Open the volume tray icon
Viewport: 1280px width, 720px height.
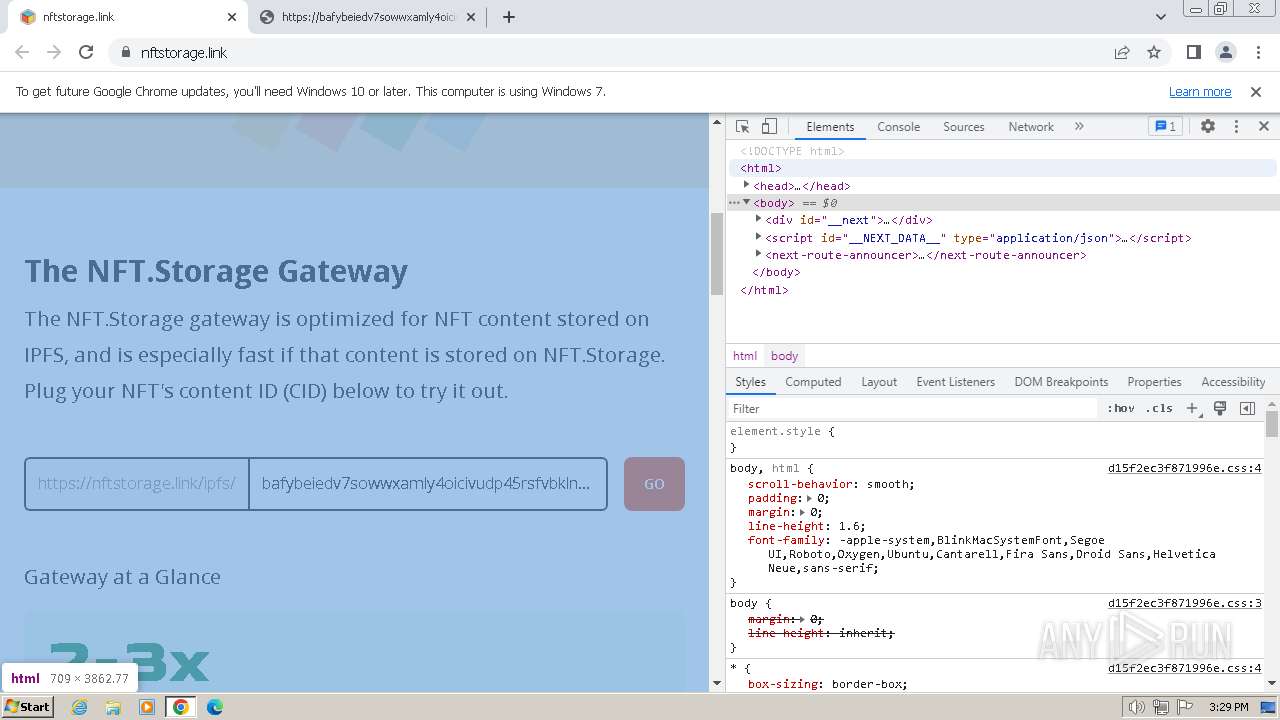[1138, 707]
